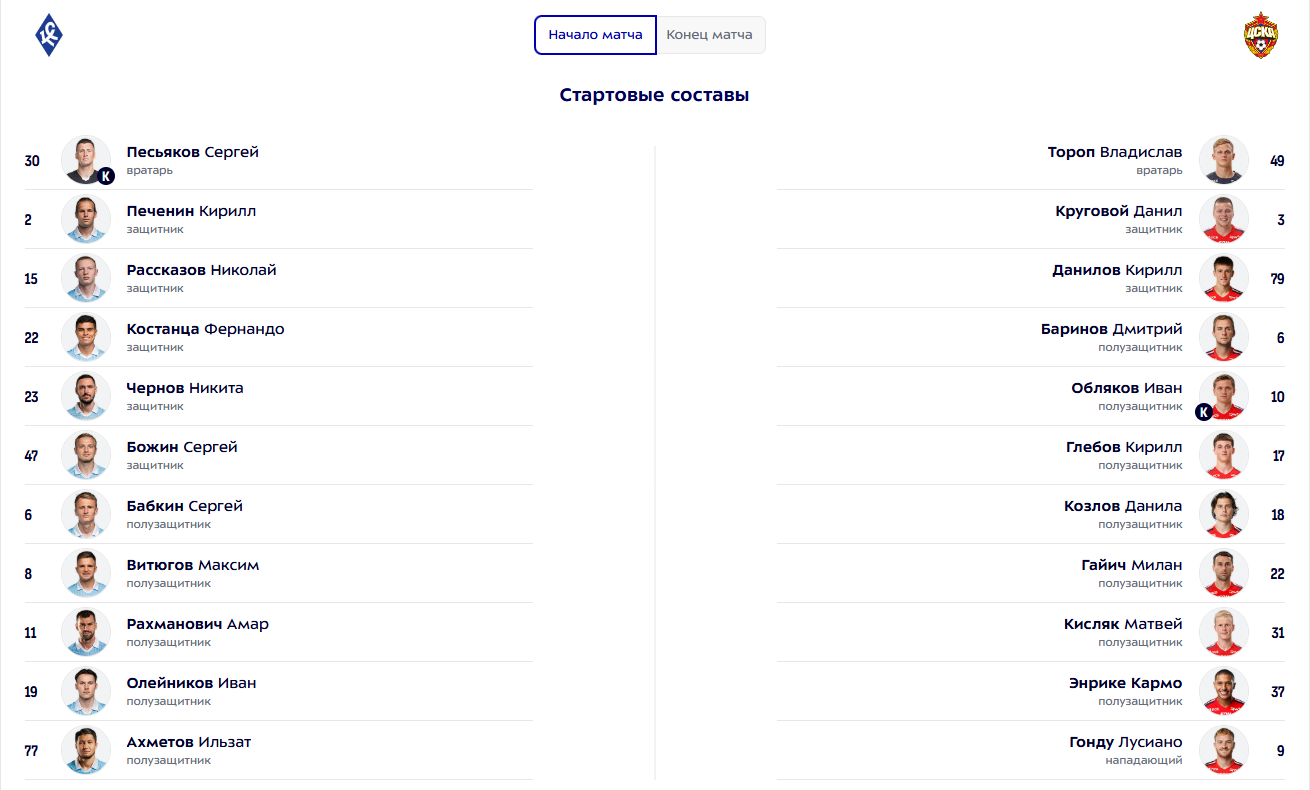Screen dimensions: 1310x790
Task: Open the Круговой Данил name link
Action: point(1118,211)
